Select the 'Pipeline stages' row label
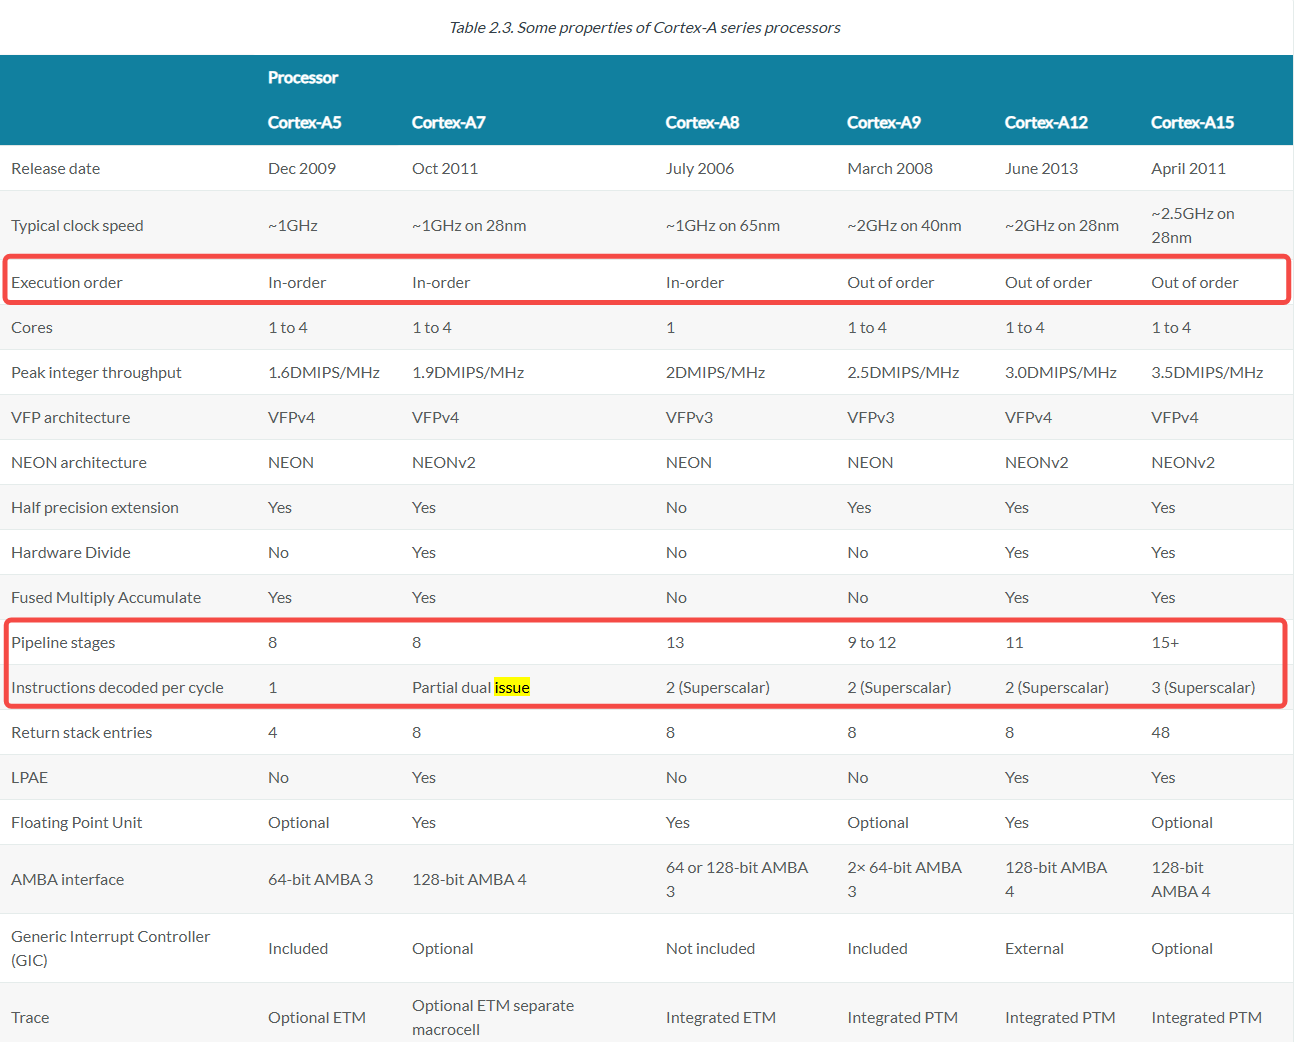Viewport: 1294px width, 1042px height. tap(63, 643)
